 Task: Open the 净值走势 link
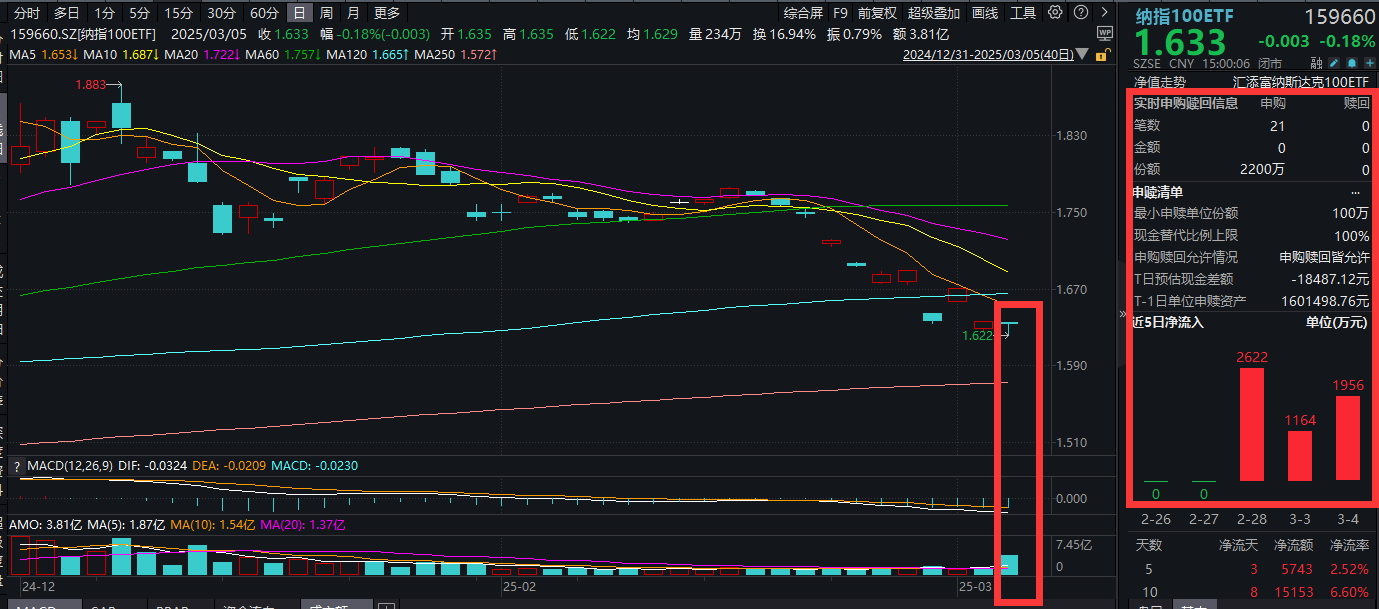coord(1160,81)
